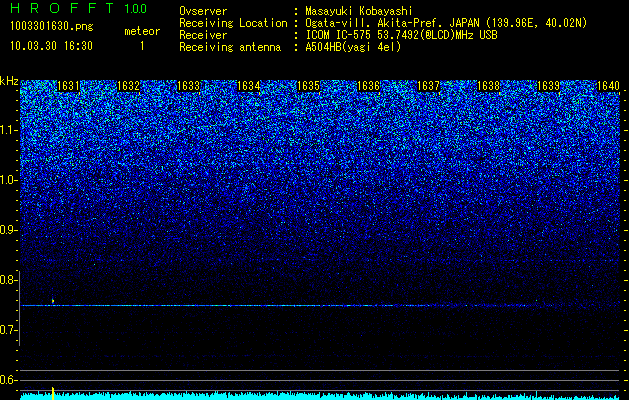Click the HROFFT 1.0.0 title text
Image resolution: width=629 pixels, height=400 pixels.
[x=79, y=8]
